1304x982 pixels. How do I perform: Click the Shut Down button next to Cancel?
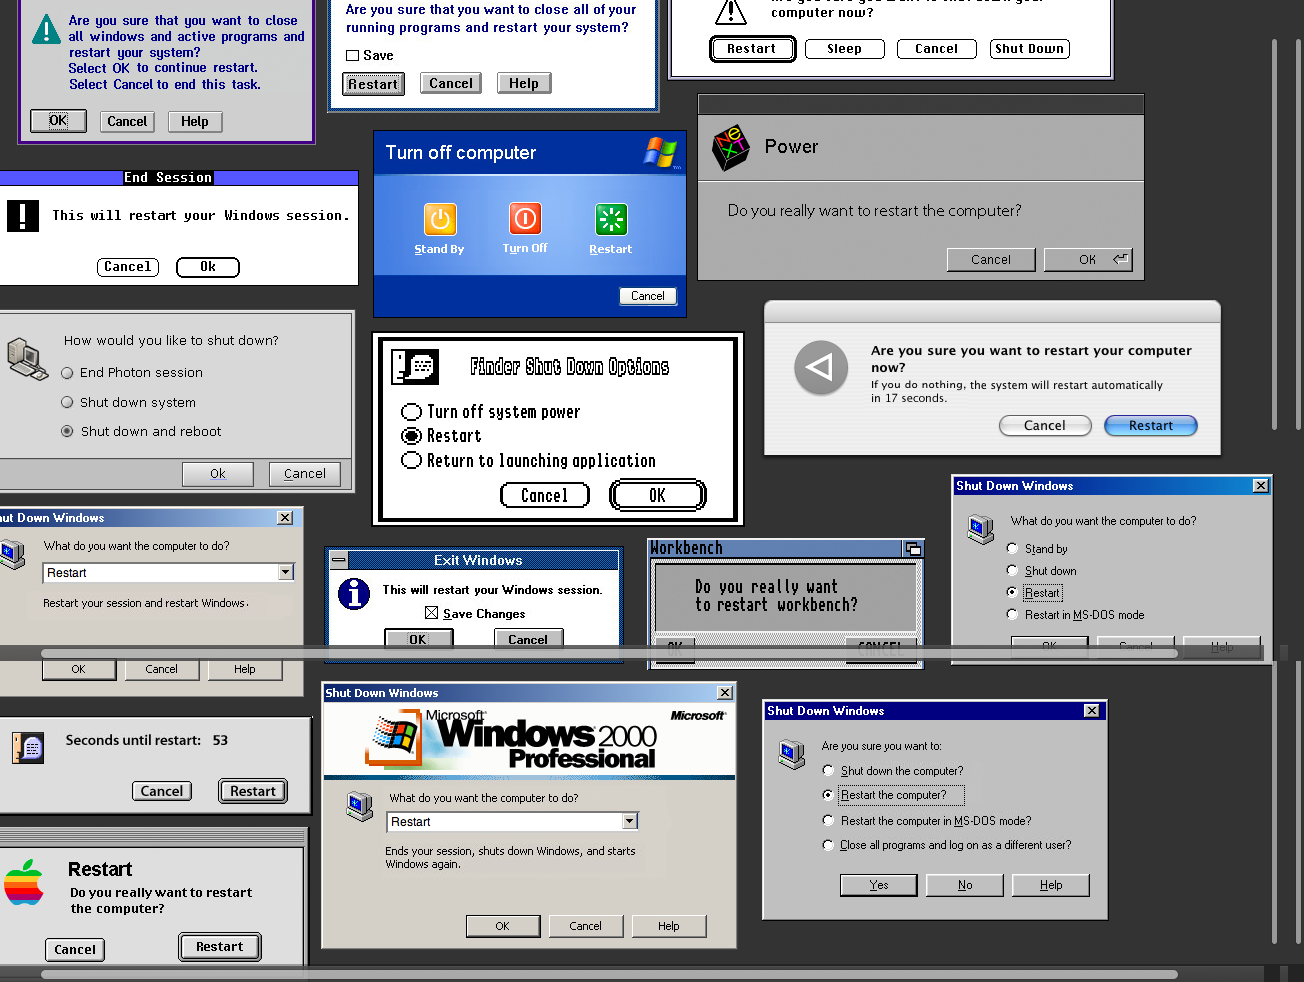1029,49
